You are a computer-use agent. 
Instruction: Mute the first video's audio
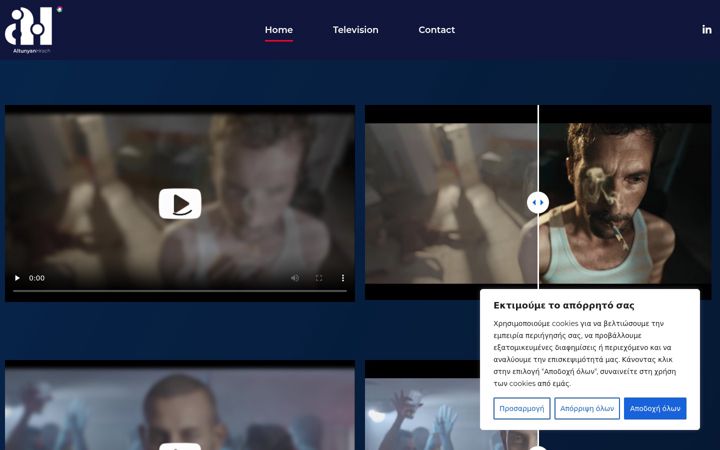click(295, 278)
